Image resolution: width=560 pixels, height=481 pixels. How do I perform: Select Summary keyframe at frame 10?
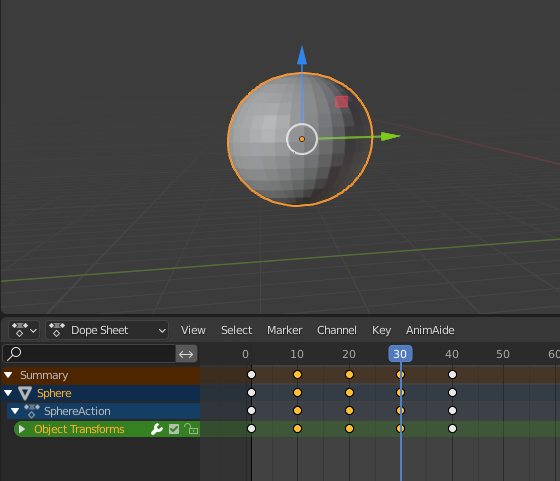pos(297,375)
